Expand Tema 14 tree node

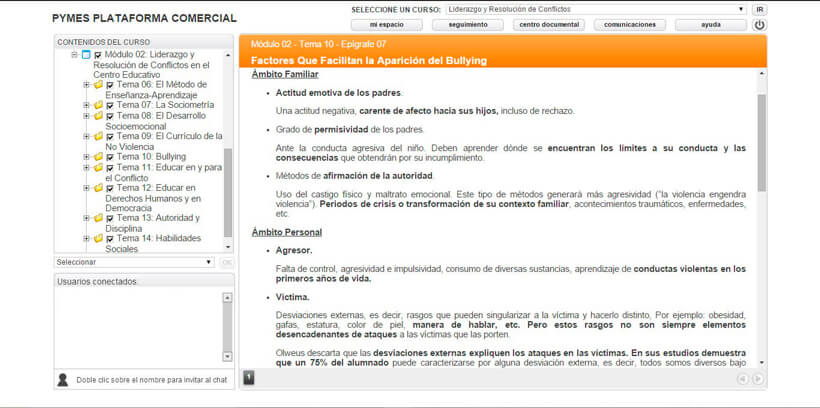click(86, 239)
